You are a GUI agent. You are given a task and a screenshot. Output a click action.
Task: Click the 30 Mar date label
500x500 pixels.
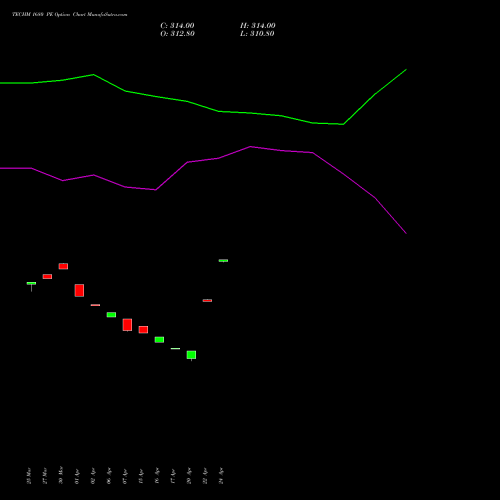(61, 475)
